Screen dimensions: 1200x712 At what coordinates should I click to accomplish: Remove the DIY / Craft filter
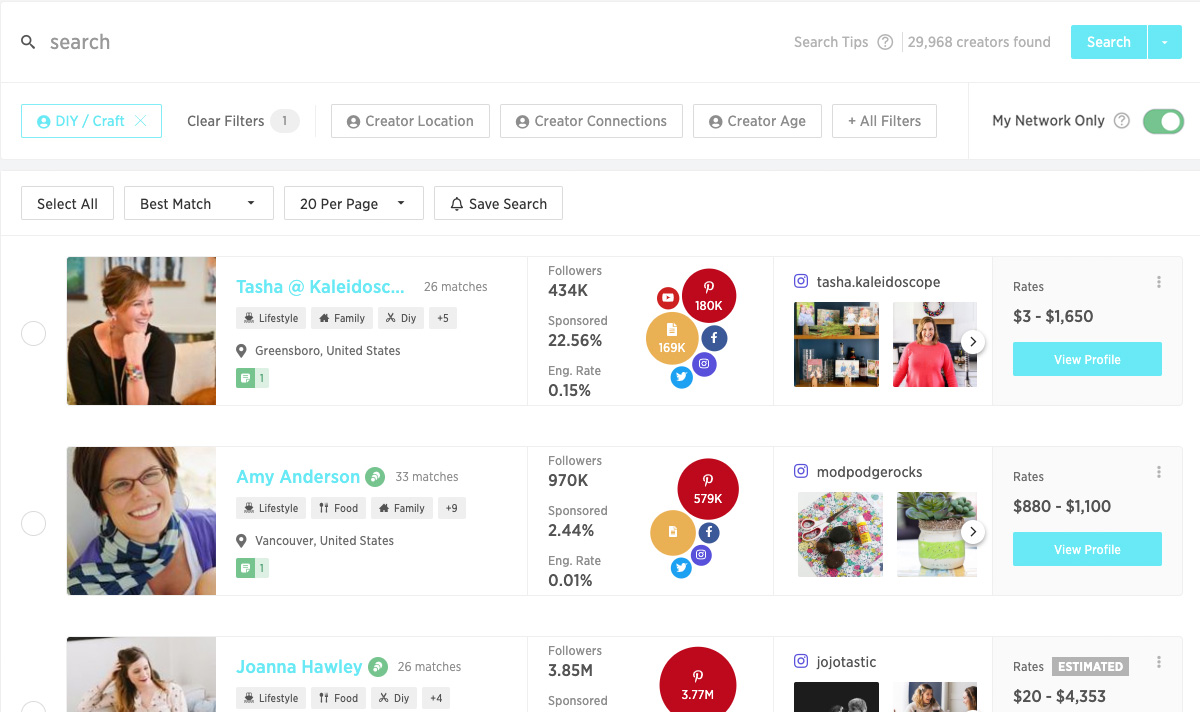coord(140,121)
